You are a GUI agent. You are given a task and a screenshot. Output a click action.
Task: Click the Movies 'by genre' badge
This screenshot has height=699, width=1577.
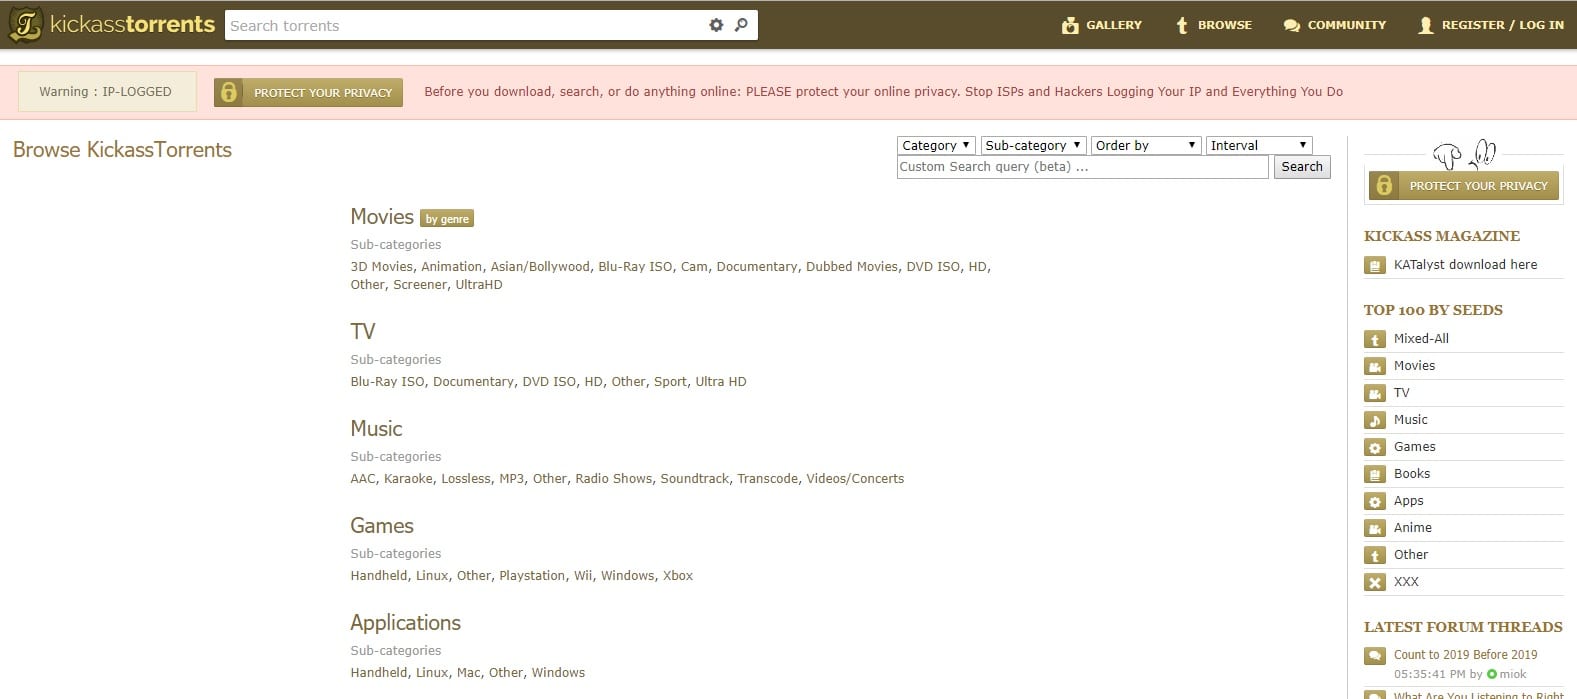point(447,219)
